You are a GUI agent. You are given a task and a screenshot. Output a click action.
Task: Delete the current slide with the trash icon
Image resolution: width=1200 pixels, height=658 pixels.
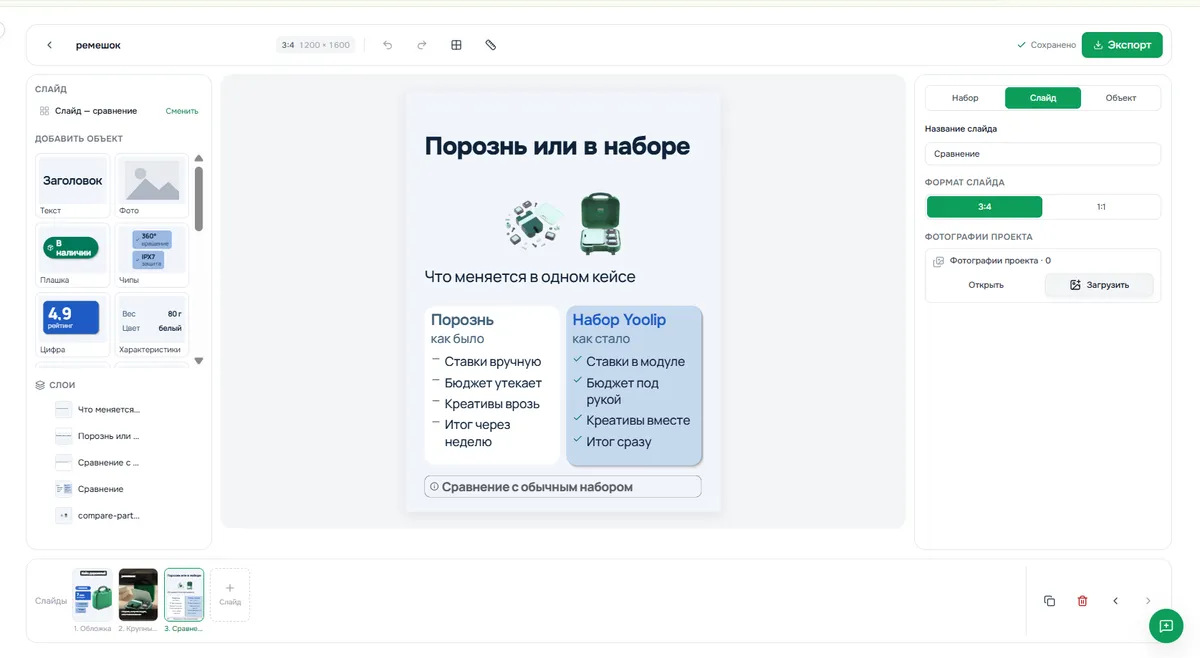(x=1082, y=601)
